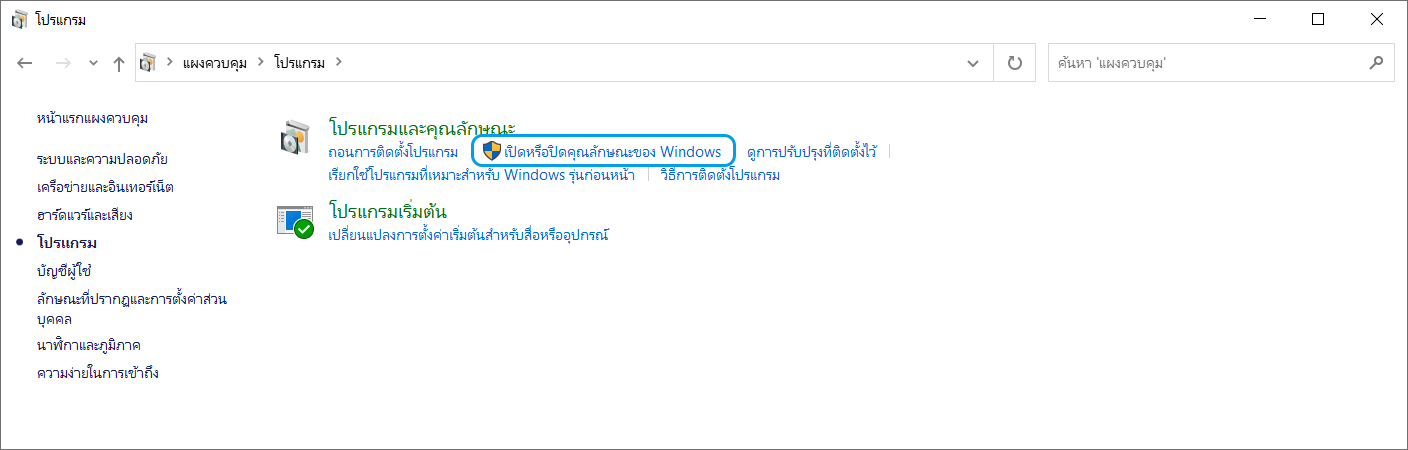Click วิธีการติดตั้งโปรแกรม link
Image resolution: width=1408 pixels, height=450 pixels.
coord(720,175)
